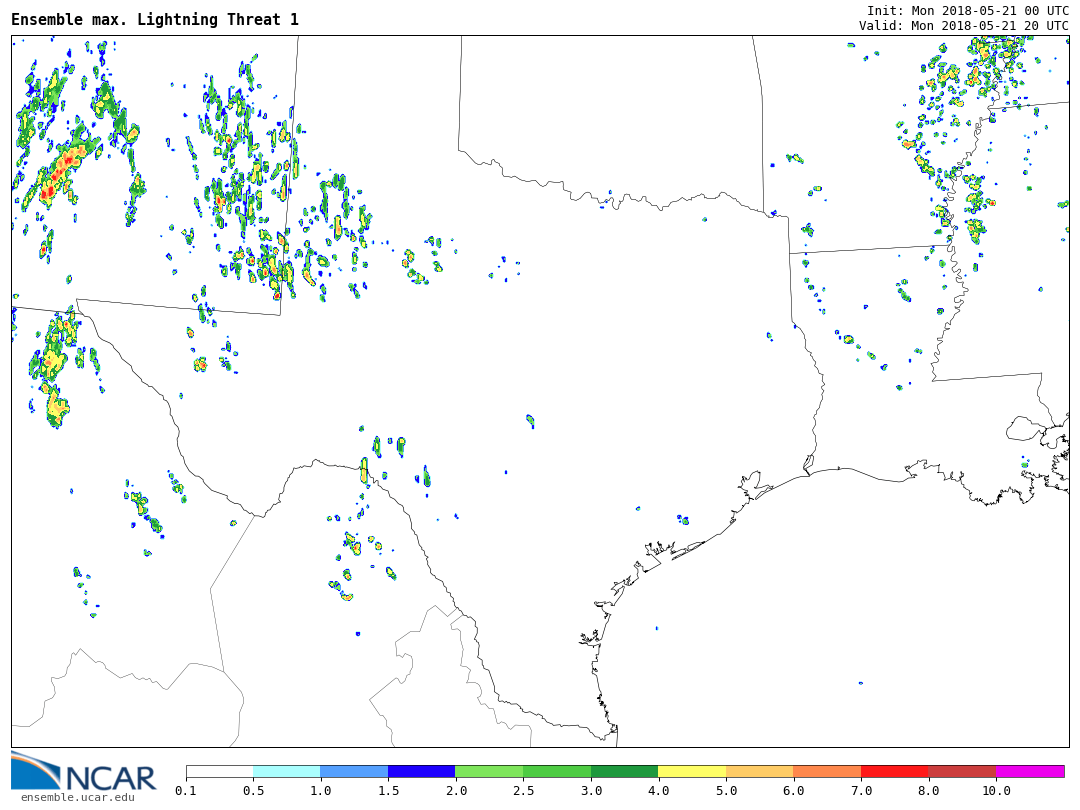The image size is (1080, 810).
Task: Open the ensemble.ucar.edu link text
Action: coord(77,797)
